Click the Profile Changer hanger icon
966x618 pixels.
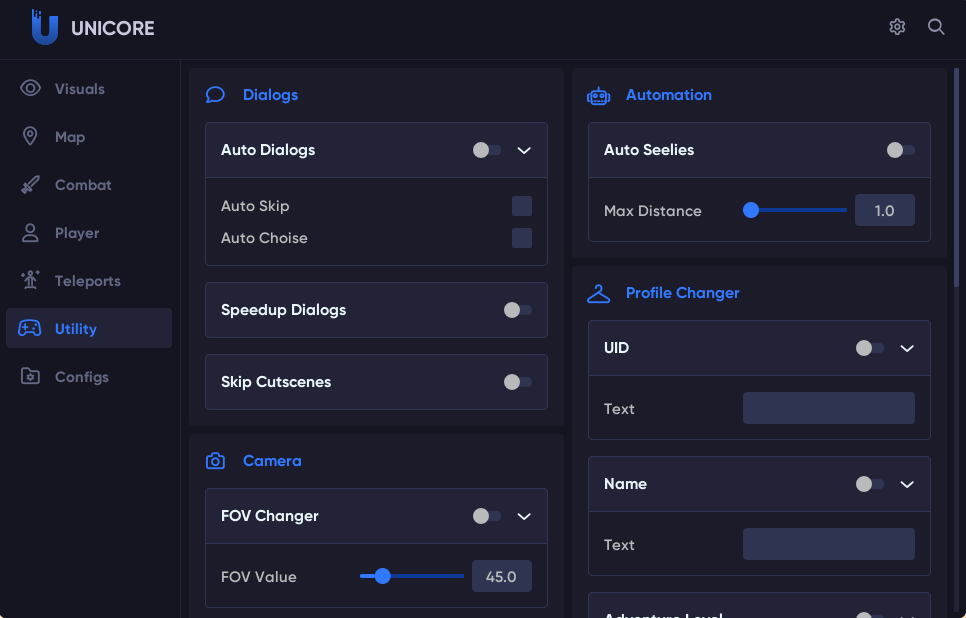tap(598, 293)
